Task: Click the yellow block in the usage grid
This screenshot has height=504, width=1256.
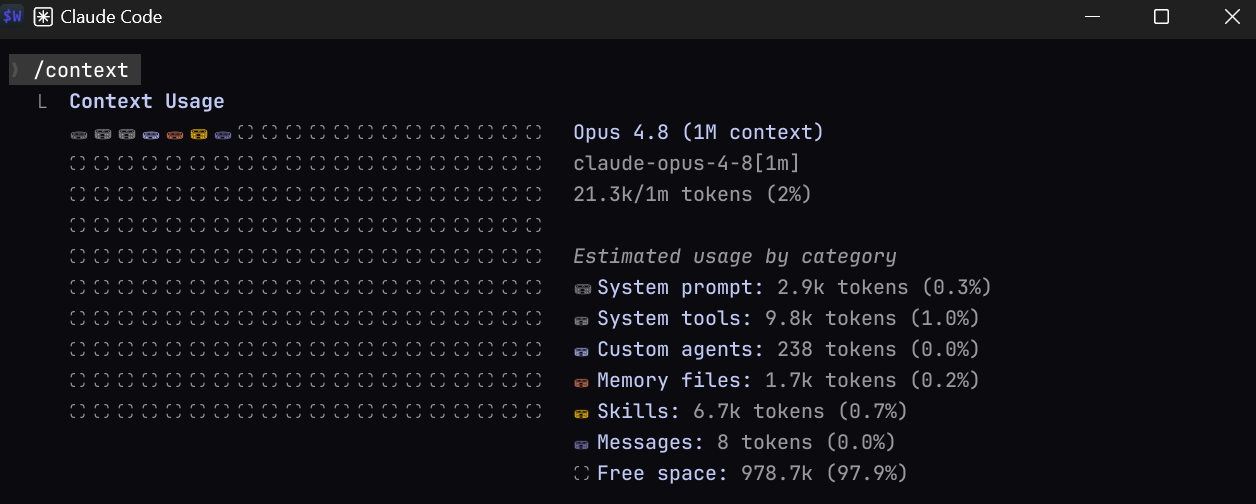Action: coord(199,134)
